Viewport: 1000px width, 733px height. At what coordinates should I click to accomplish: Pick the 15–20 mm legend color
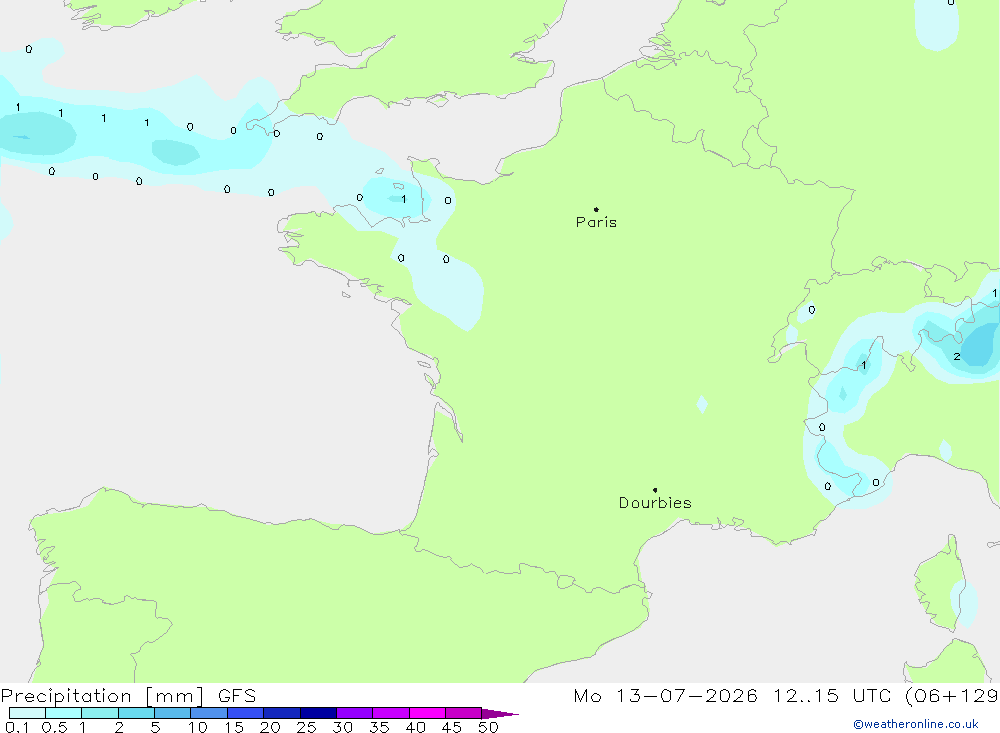pos(246,713)
